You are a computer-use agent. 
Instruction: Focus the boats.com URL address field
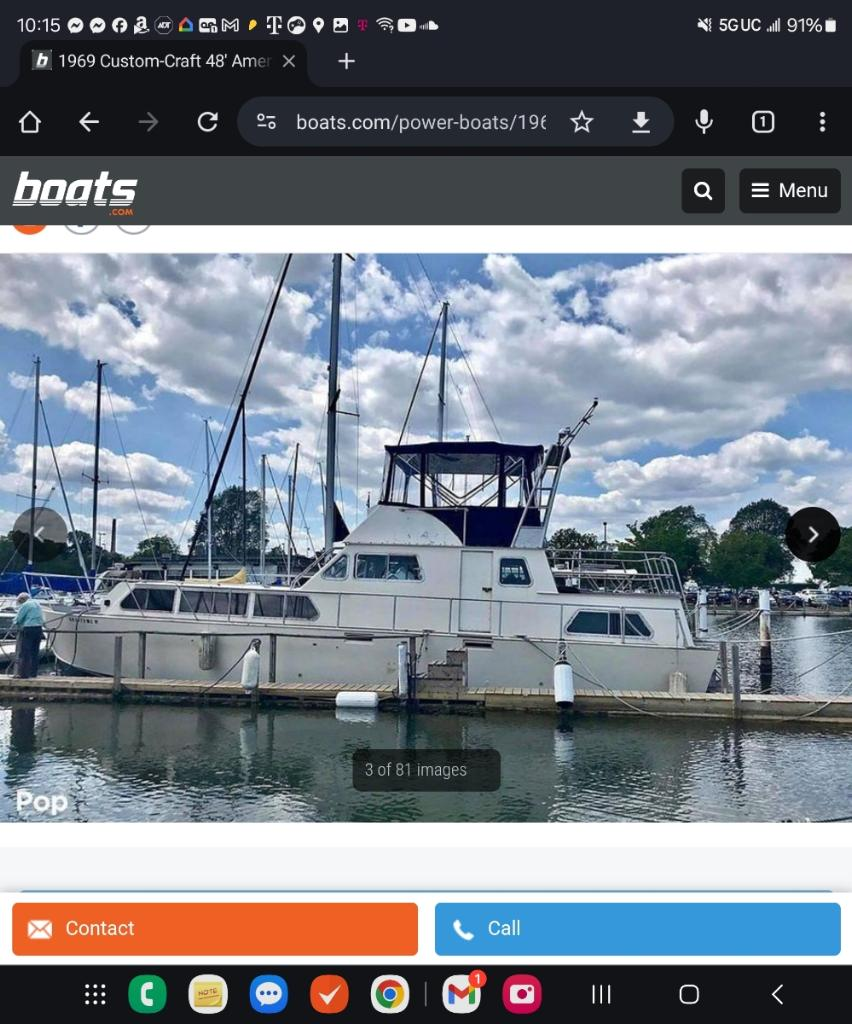coord(420,122)
